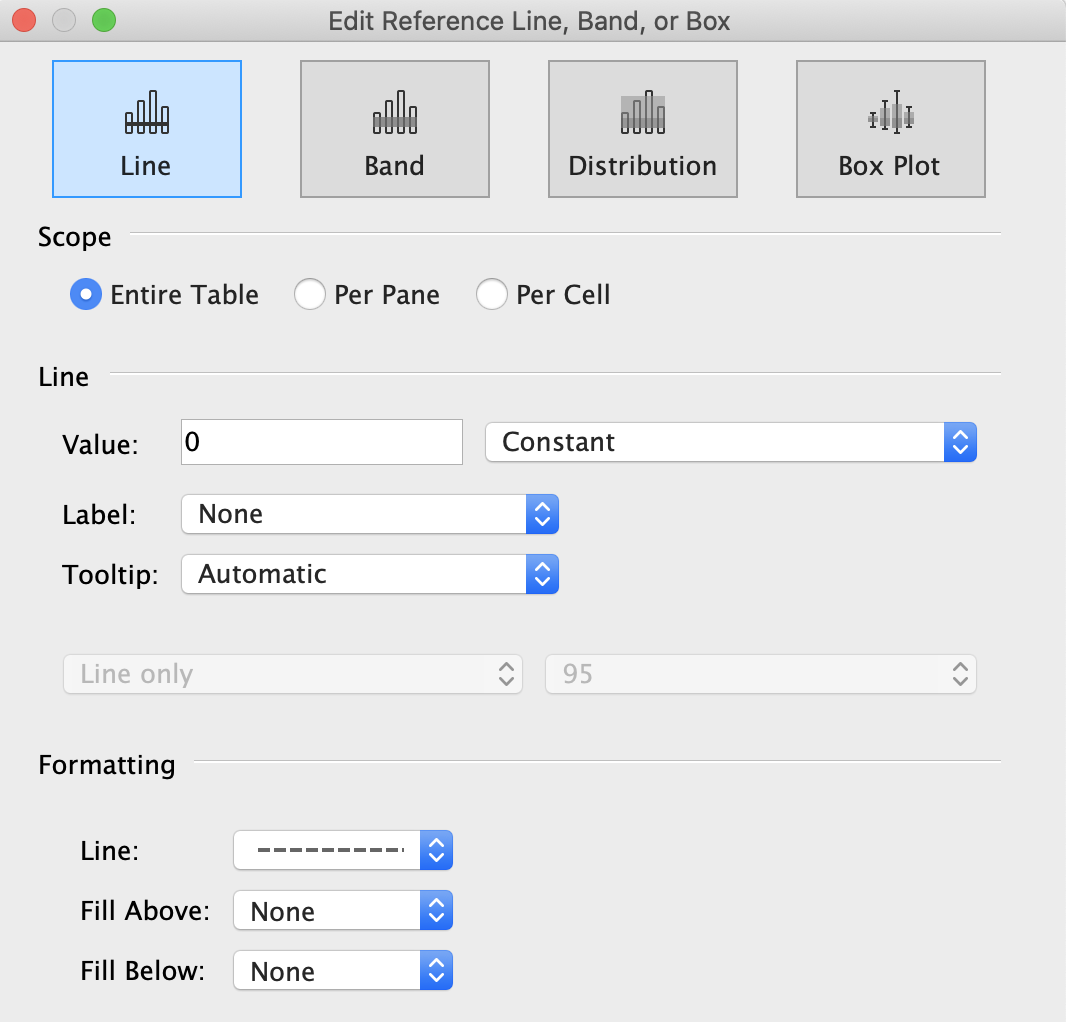Close the dialog with red button
This screenshot has height=1022, width=1066.
pos(24,20)
